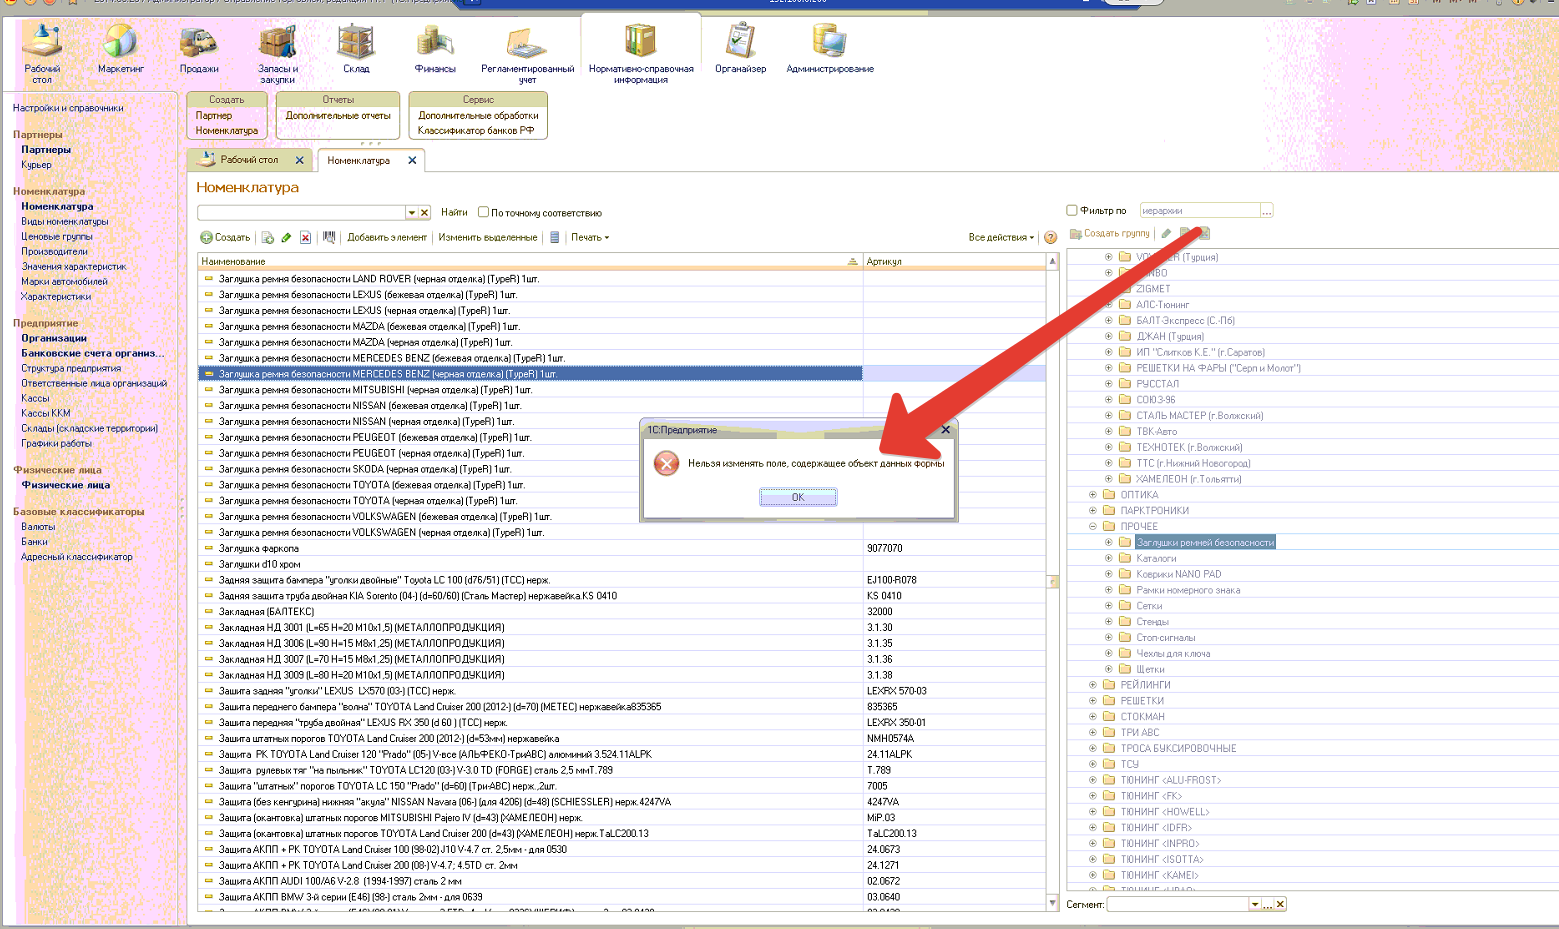Click the barcode search icon in toolbar
The height and width of the screenshot is (929, 1559).
pyautogui.click(x=329, y=238)
